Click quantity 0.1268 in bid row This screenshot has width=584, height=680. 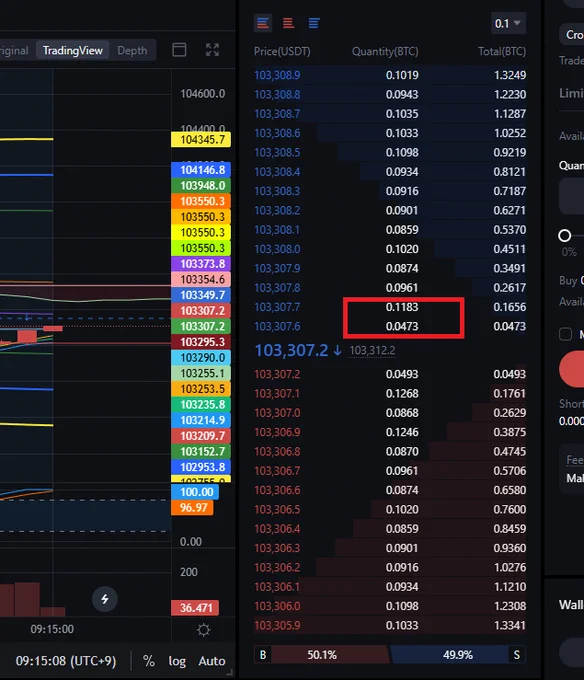click(402, 394)
